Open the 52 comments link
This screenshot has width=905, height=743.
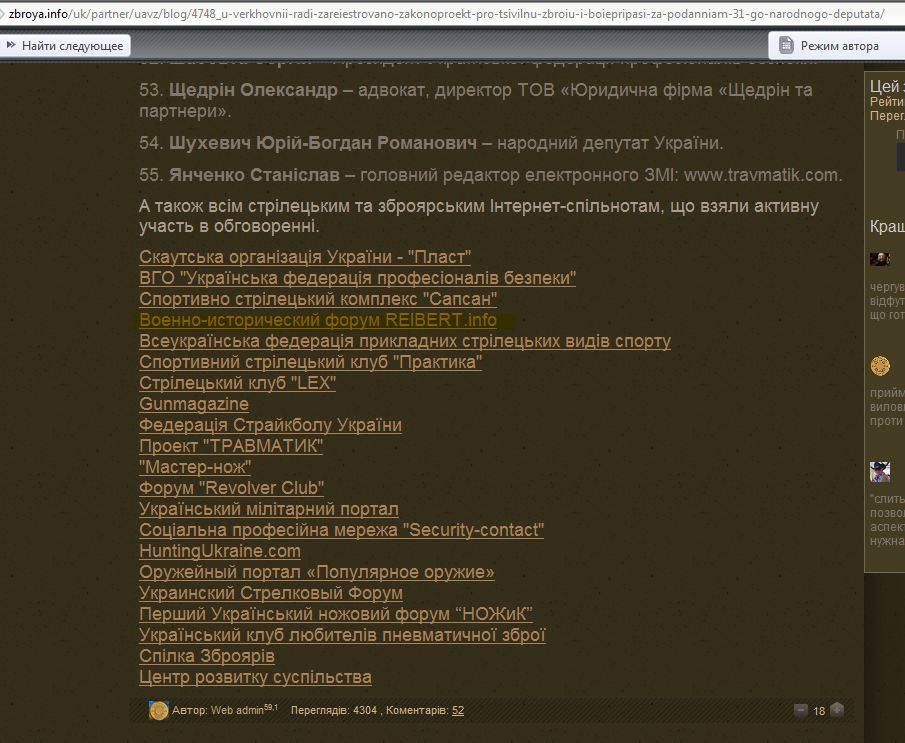pos(458,711)
